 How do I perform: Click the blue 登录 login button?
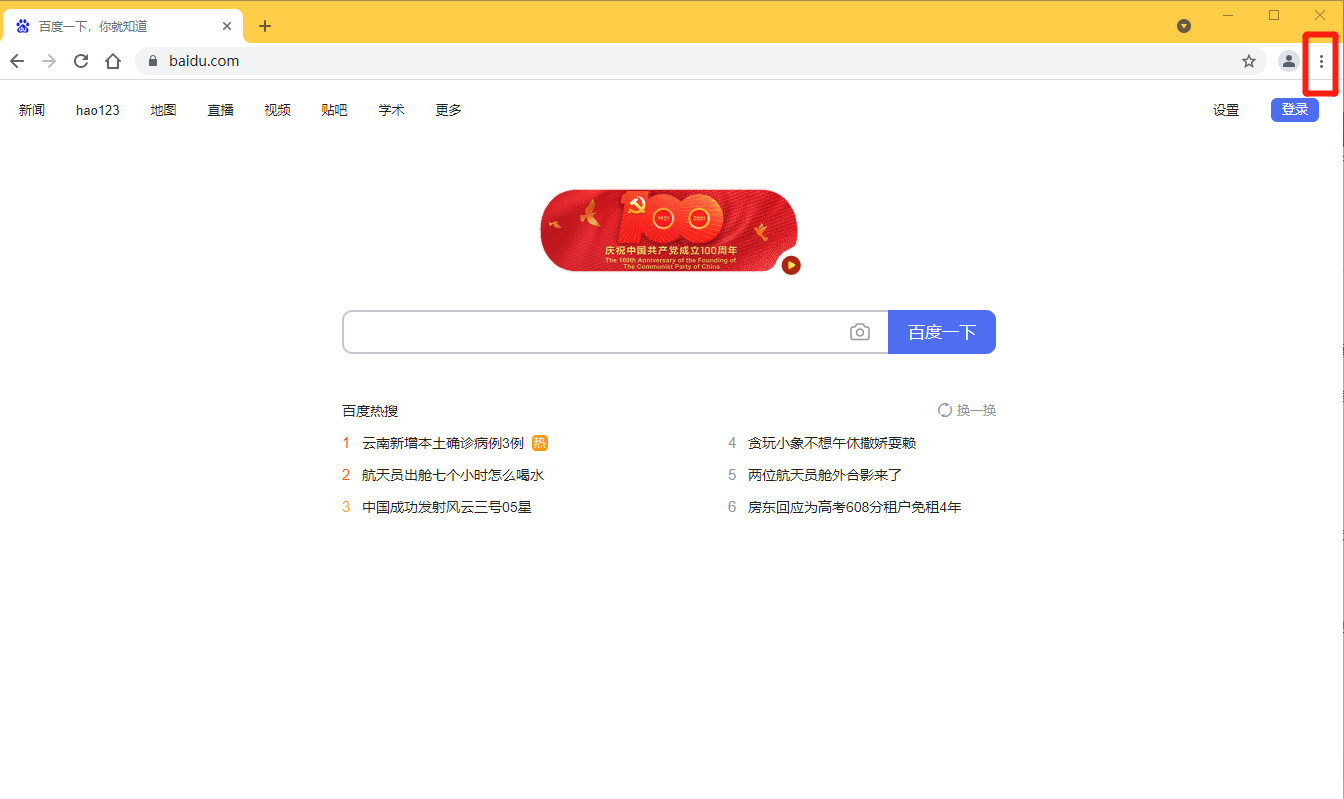[x=1295, y=110]
